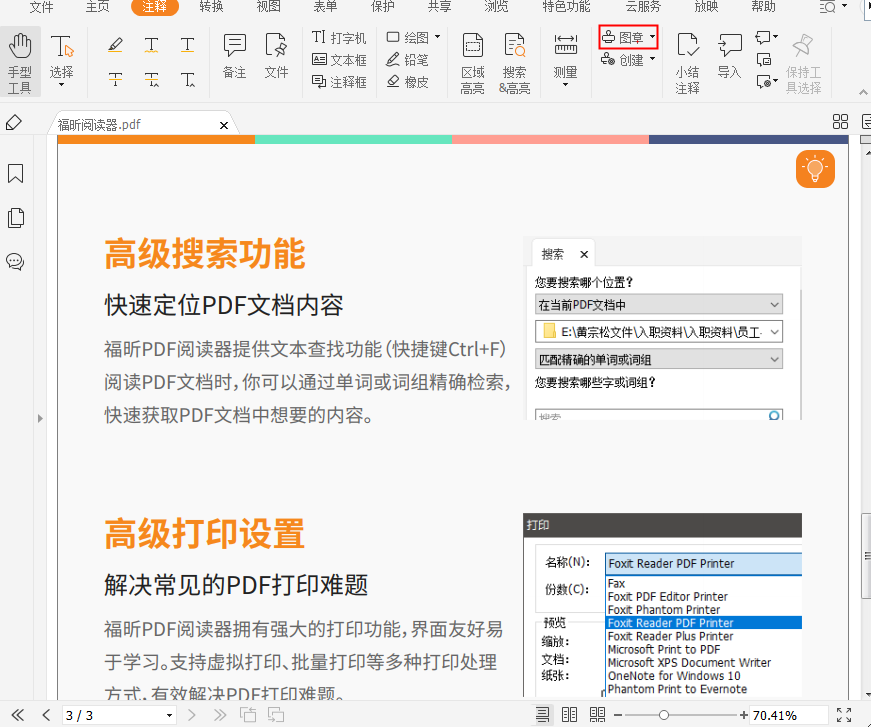Apply the Stamp (图章) tool
Viewport: 871px width, 727px height.
[x=618, y=36]
